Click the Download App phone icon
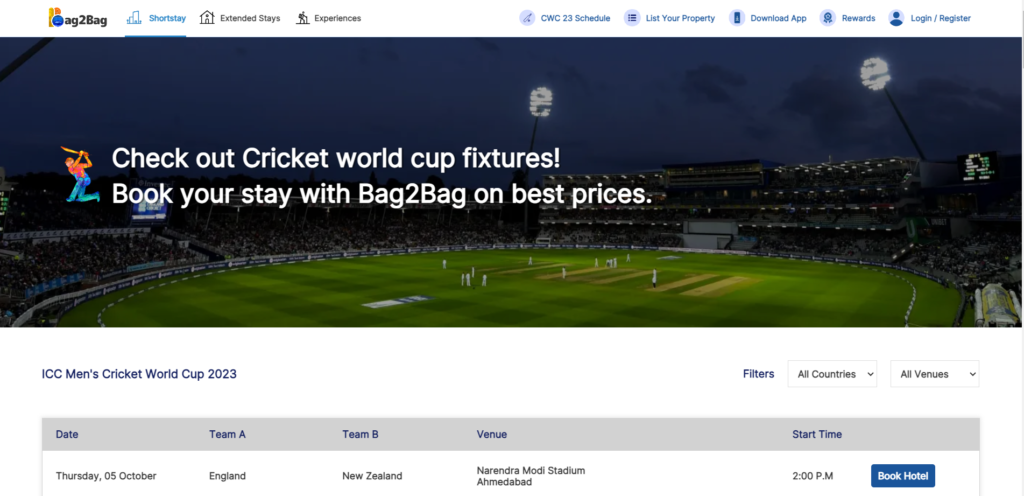 pos(737,18)
